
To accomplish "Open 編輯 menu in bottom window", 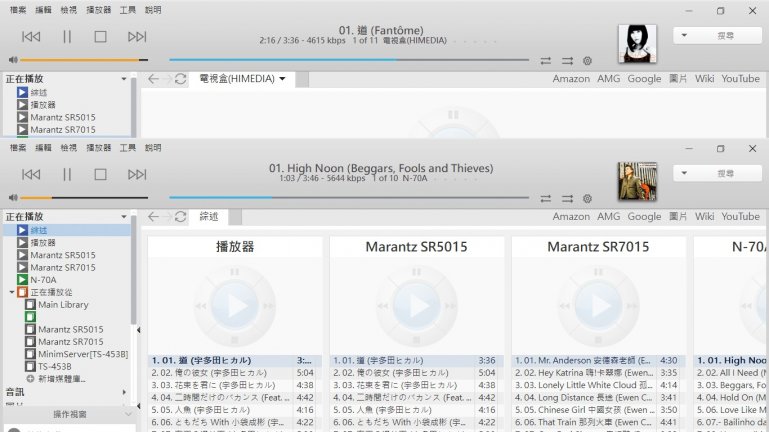I will coord(44,148).
